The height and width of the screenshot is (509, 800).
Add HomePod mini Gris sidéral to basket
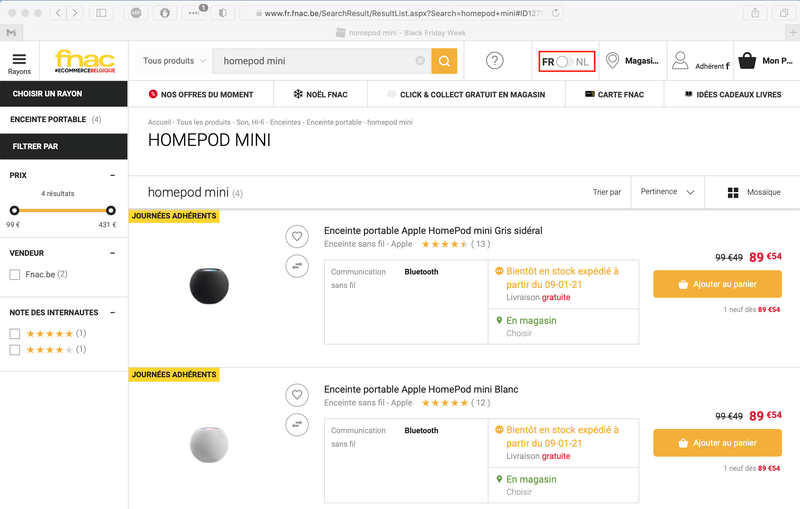717,284
